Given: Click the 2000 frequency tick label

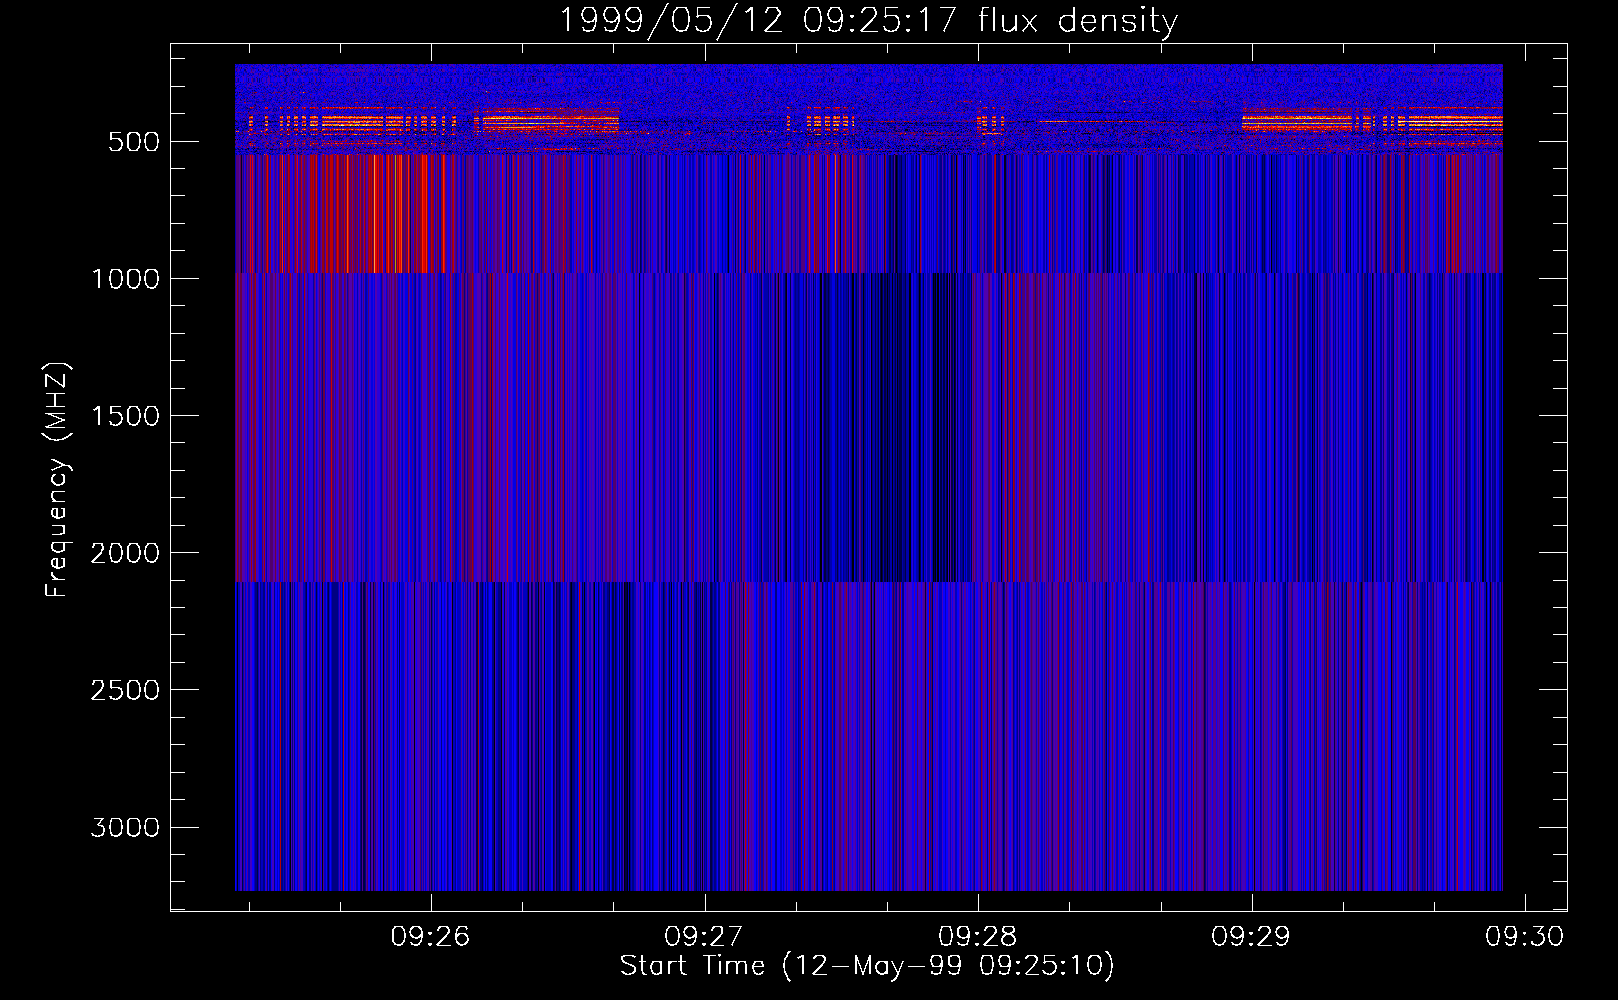Looking at the screenshot, I should (x=125, y=553).
